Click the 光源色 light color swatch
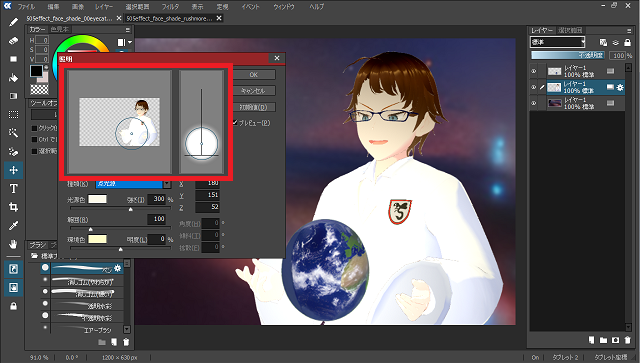 [98, 199]
